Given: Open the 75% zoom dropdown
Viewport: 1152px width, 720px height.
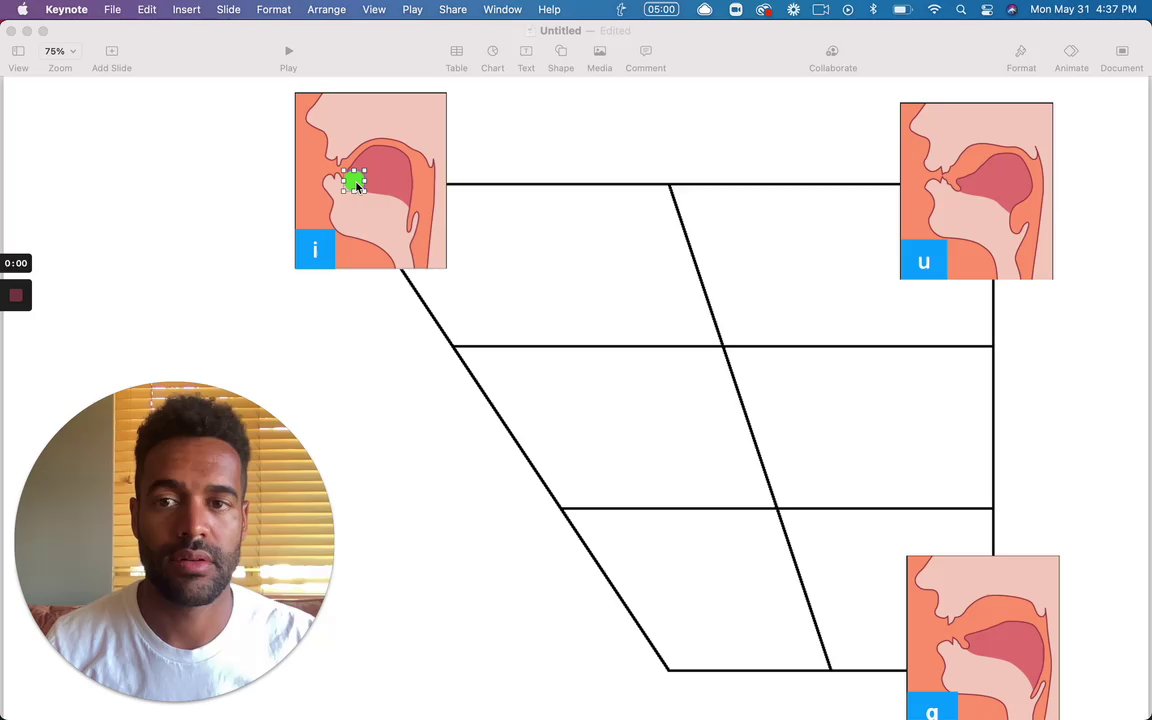Looking at the screenshot, I should pyautogui.click(x=60, y=51).
